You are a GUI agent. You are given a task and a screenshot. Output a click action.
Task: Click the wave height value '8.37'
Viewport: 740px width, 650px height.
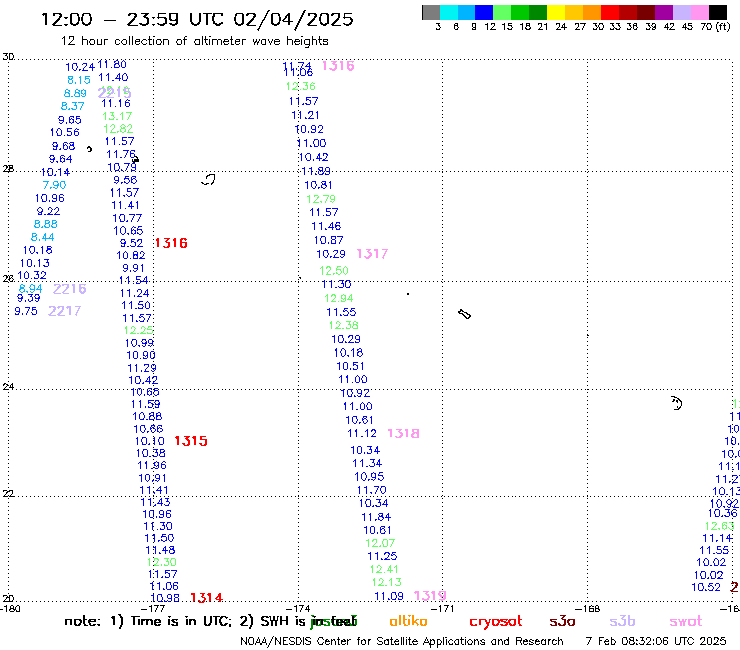(x=72, y=106)
